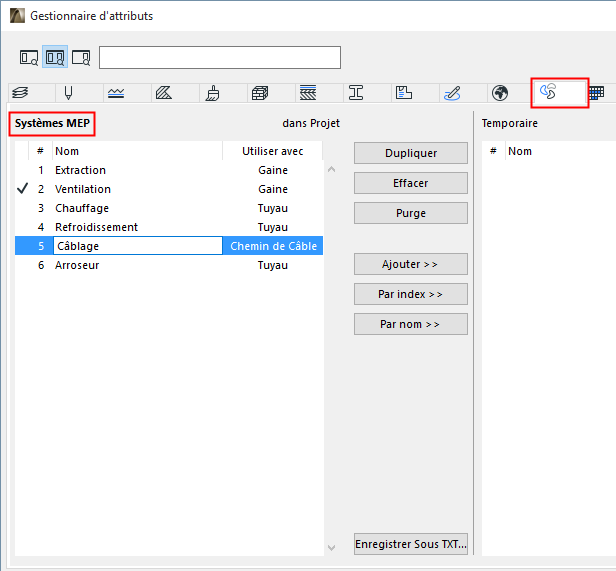
Task: Click the Dupliquer button
Action: [x=411, y=153]
